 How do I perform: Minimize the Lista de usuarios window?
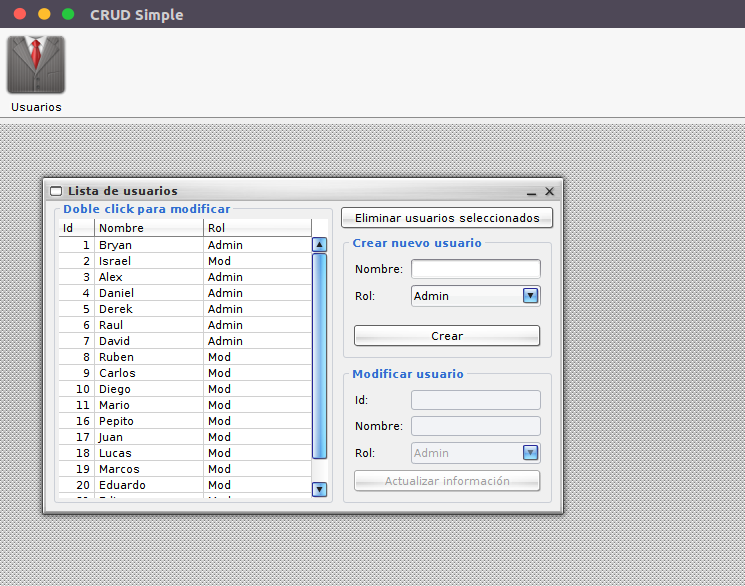pyautogui.click(x=531, y=192)
